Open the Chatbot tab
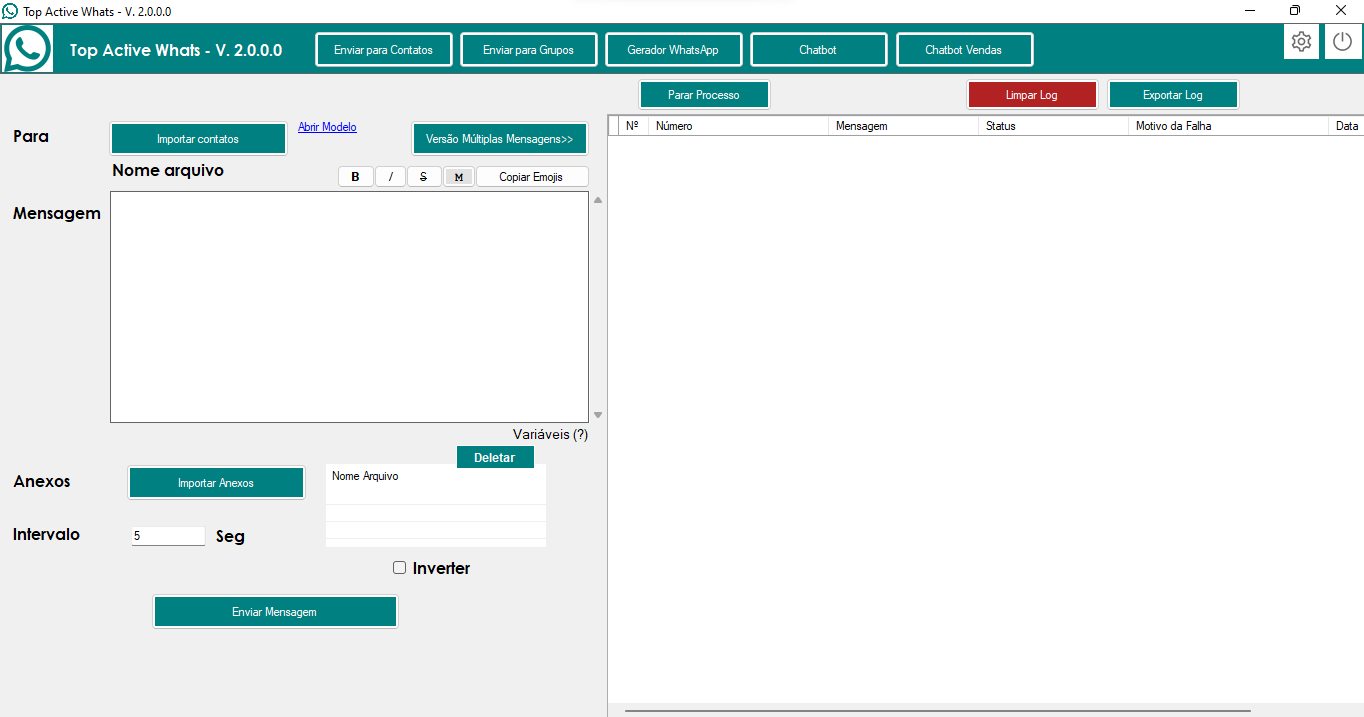Screen dimensions: 1364x717 (818, 50)
